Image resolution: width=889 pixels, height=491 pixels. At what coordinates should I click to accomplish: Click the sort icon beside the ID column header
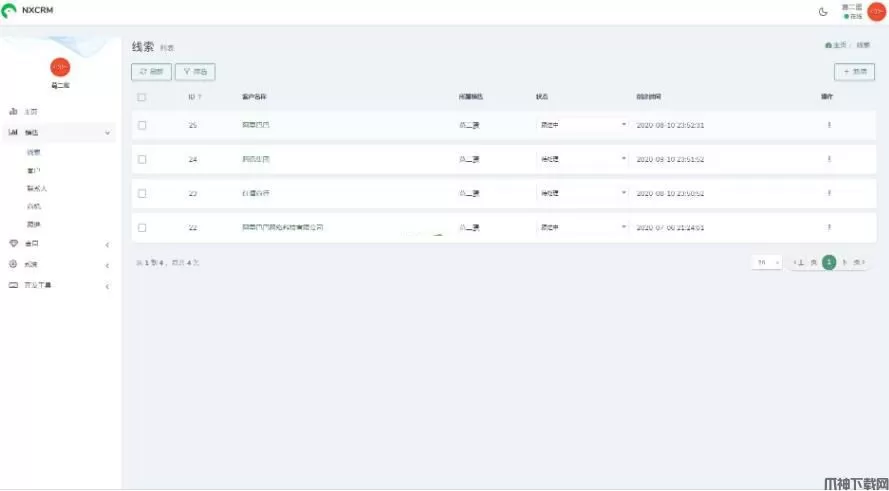coord(200,97)
